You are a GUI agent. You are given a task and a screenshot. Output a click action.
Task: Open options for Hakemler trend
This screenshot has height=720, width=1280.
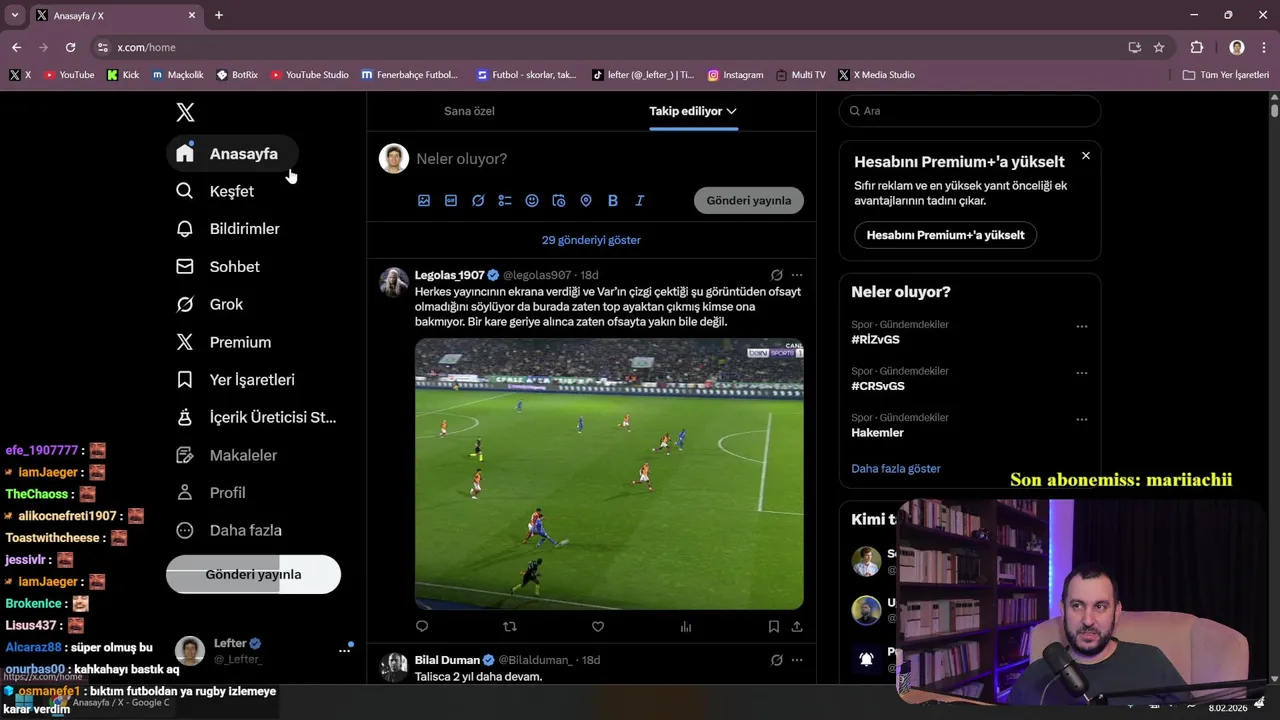point(1082,420)
